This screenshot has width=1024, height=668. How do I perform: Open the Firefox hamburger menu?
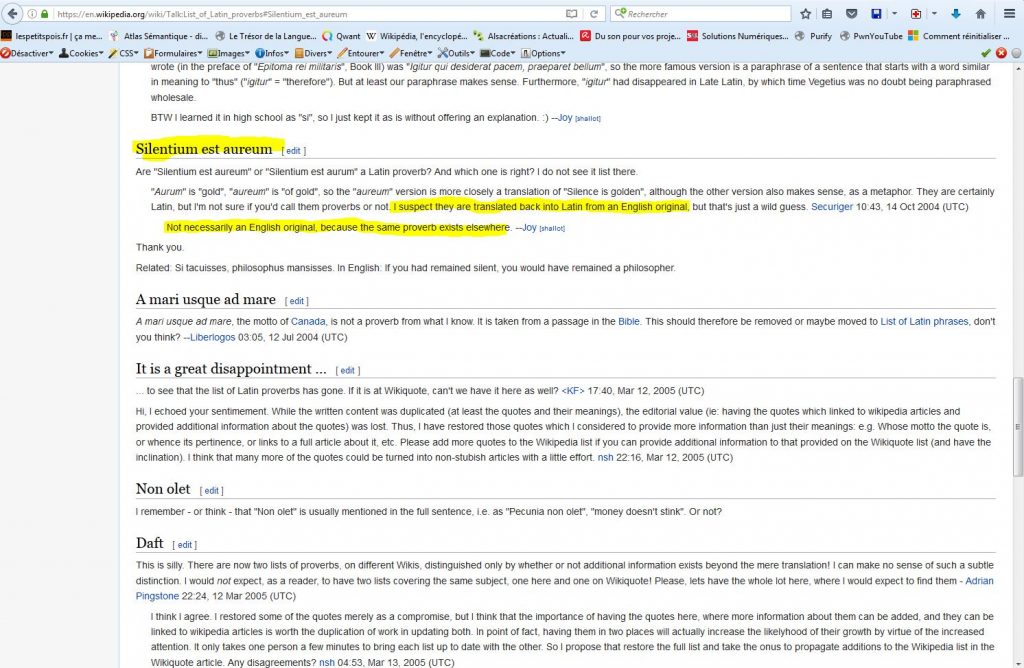pos(1009,14)
